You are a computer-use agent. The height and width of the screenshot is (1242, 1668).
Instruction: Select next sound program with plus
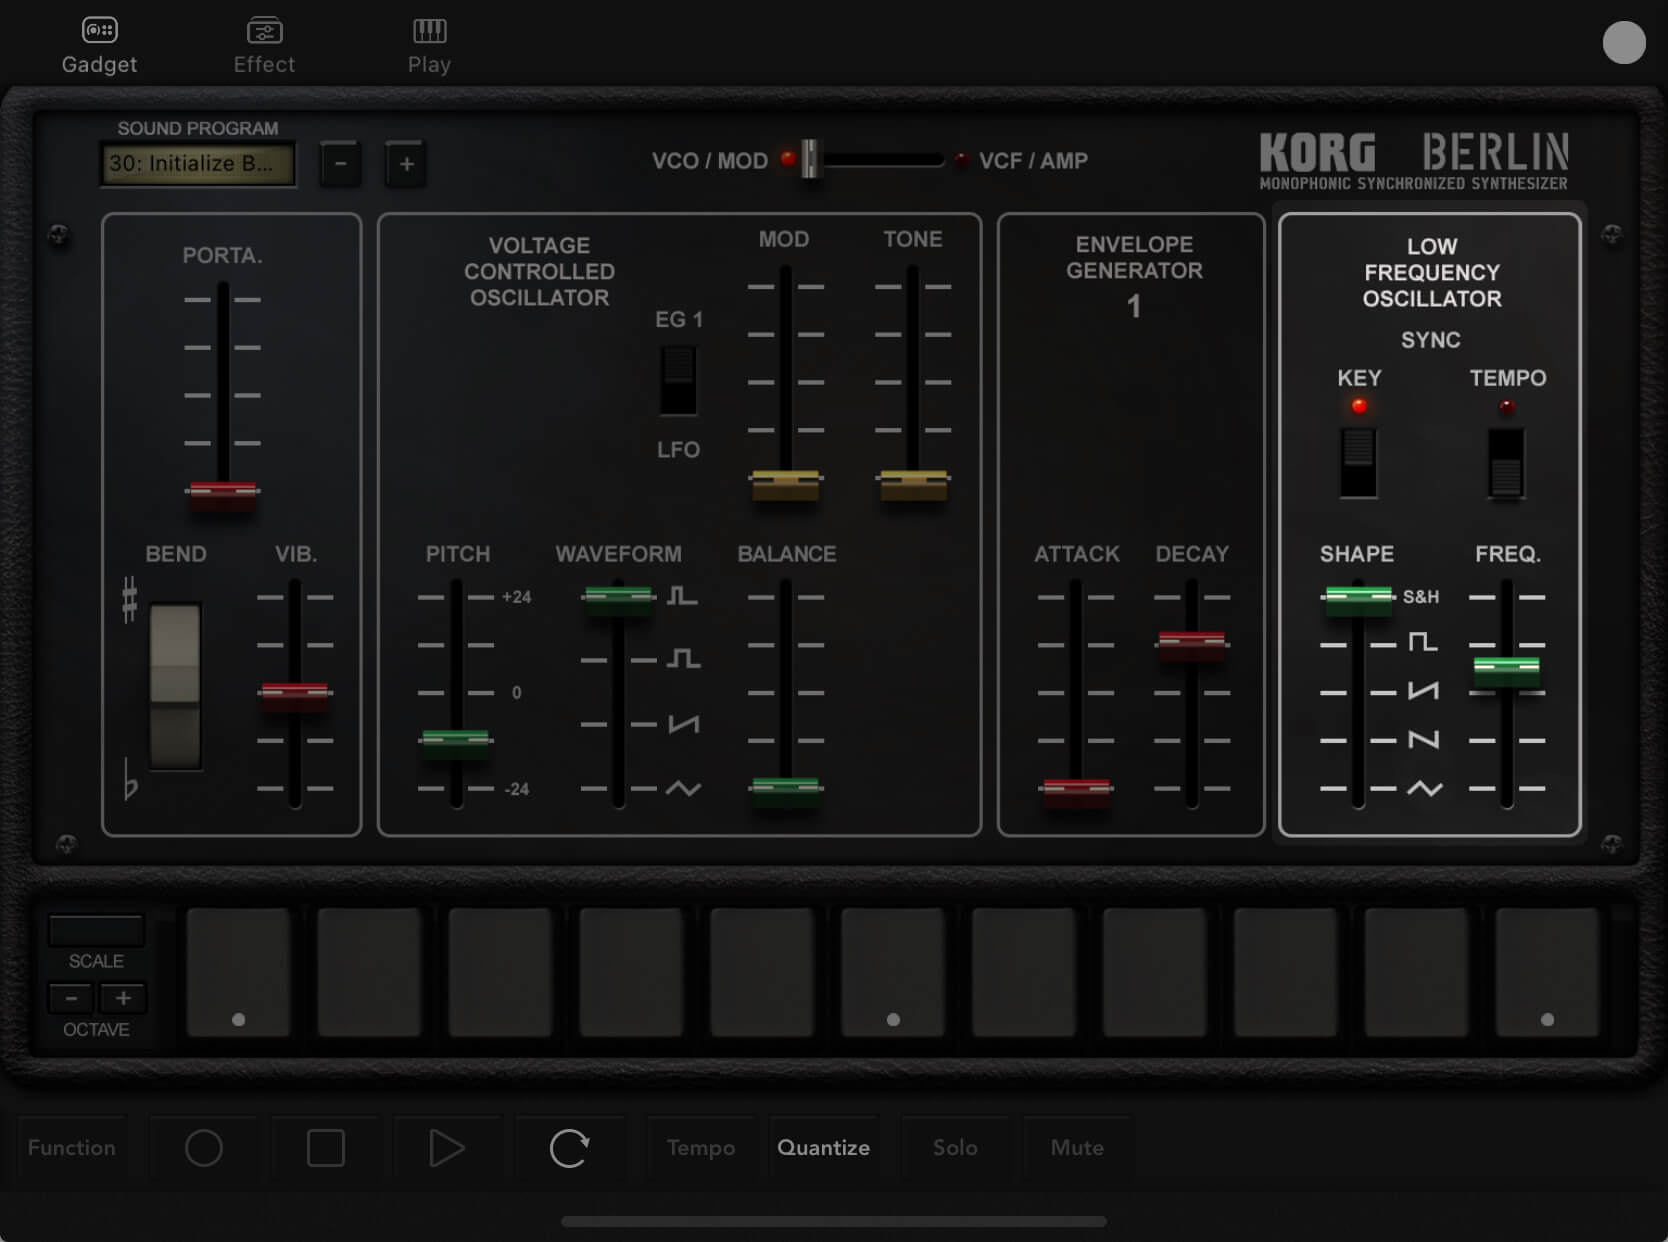[x=406, y=164]
